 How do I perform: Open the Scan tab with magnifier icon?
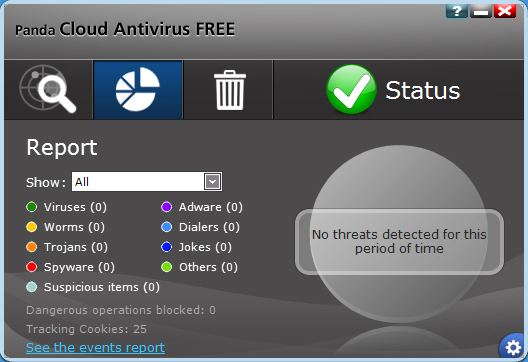click(x=48, y=89)
